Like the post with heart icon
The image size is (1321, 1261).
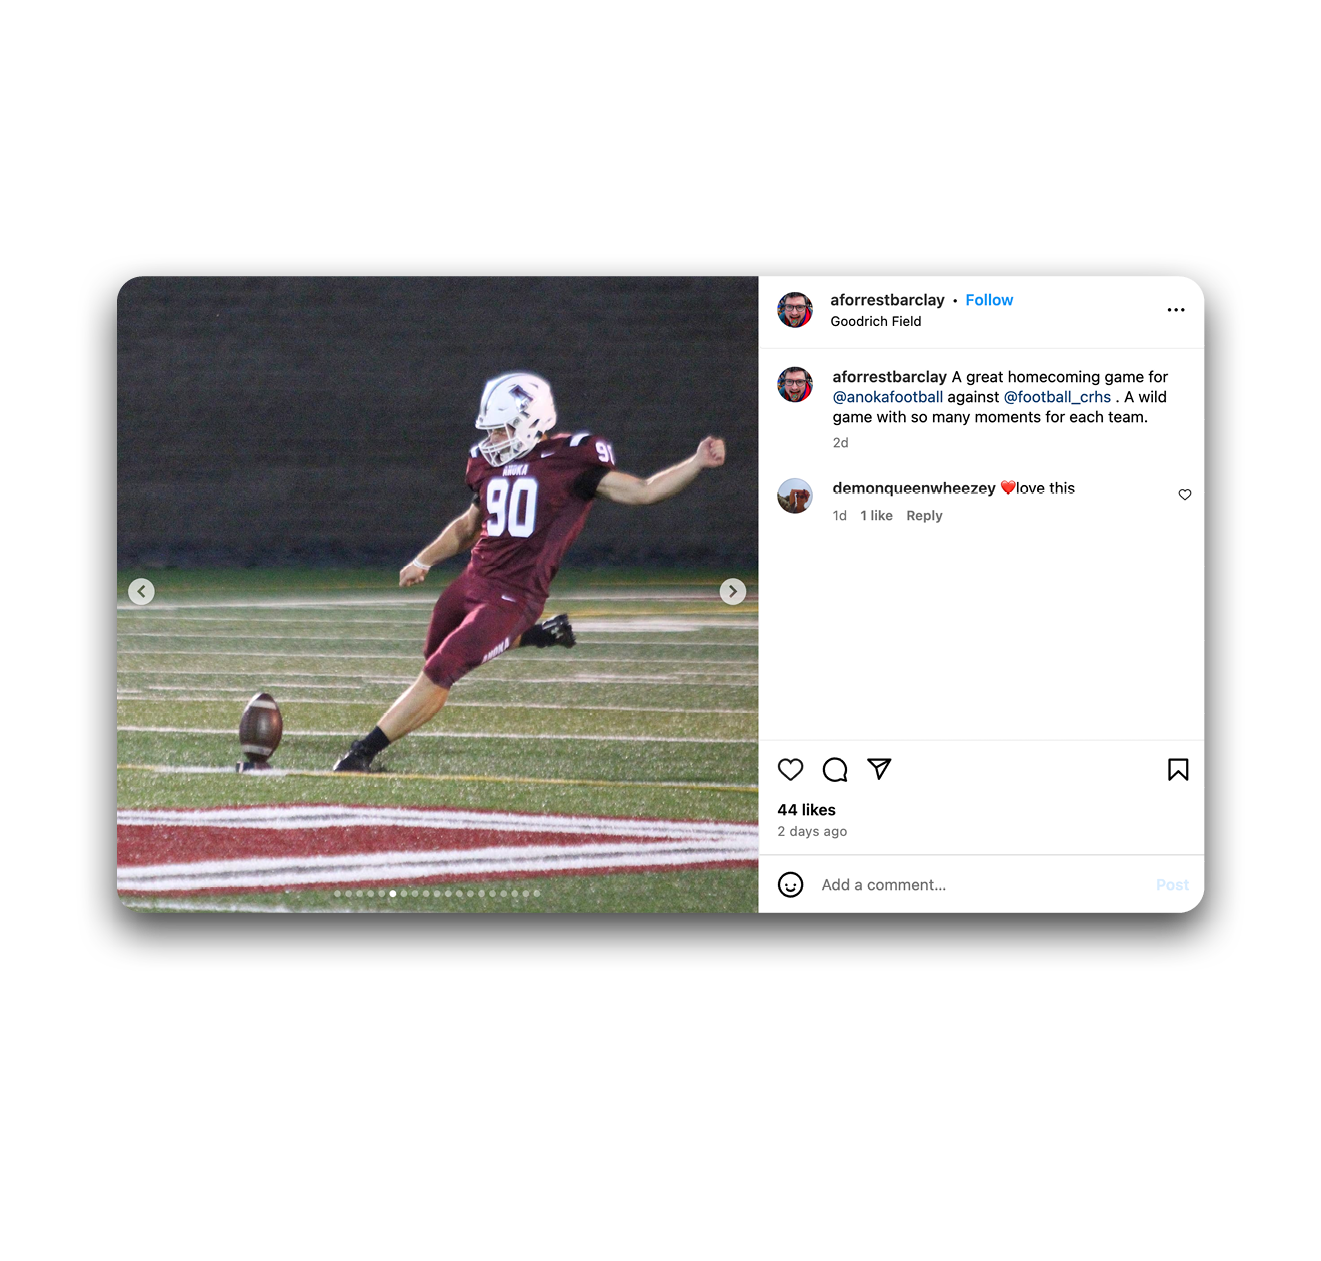(x=790, y=769)
